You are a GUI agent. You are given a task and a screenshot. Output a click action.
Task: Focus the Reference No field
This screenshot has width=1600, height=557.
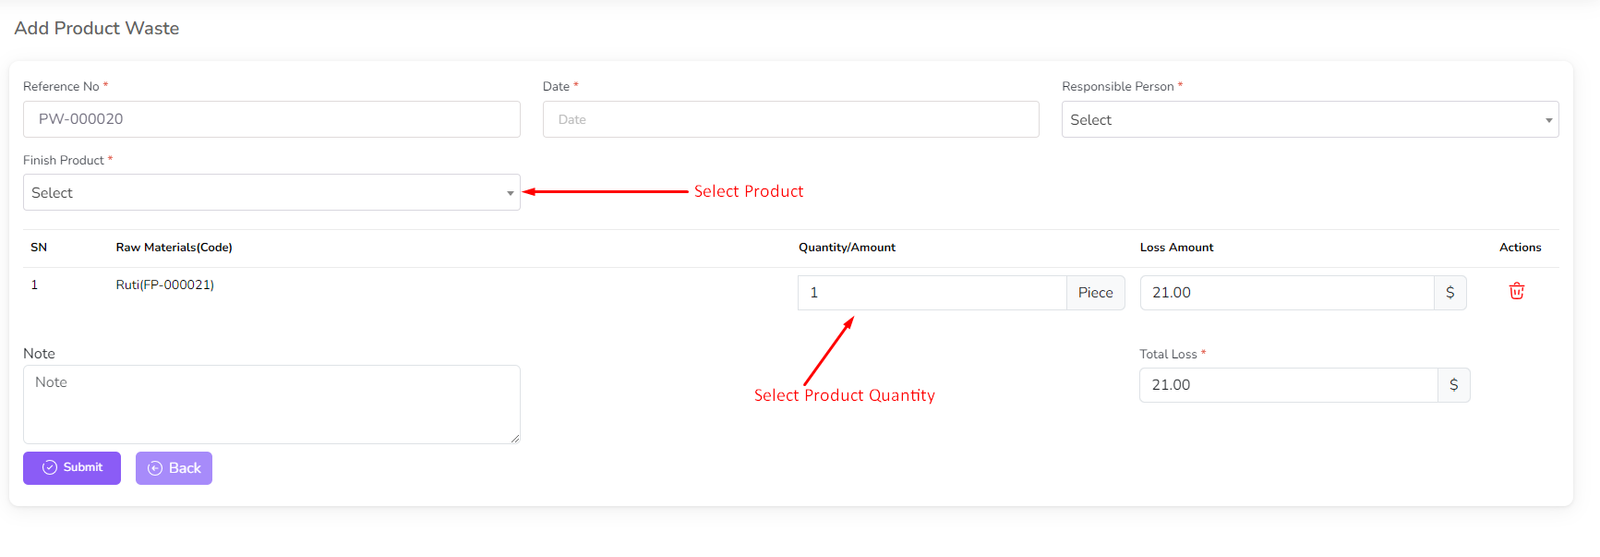[x=271, y=119]
